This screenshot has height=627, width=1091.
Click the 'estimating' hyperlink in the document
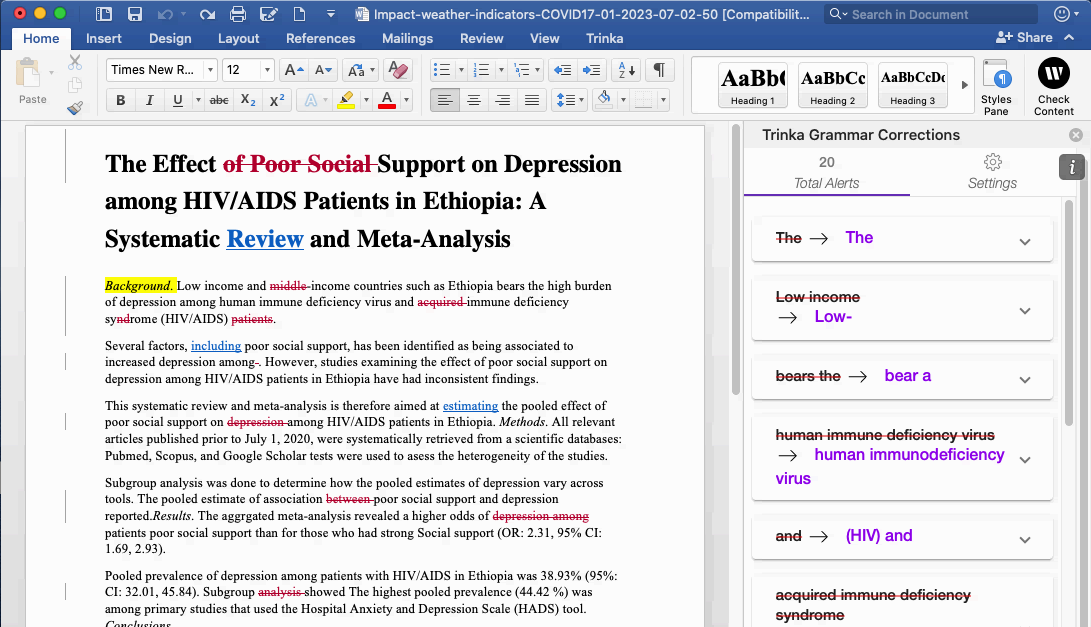pyautogui.click(x=470, y=406)
